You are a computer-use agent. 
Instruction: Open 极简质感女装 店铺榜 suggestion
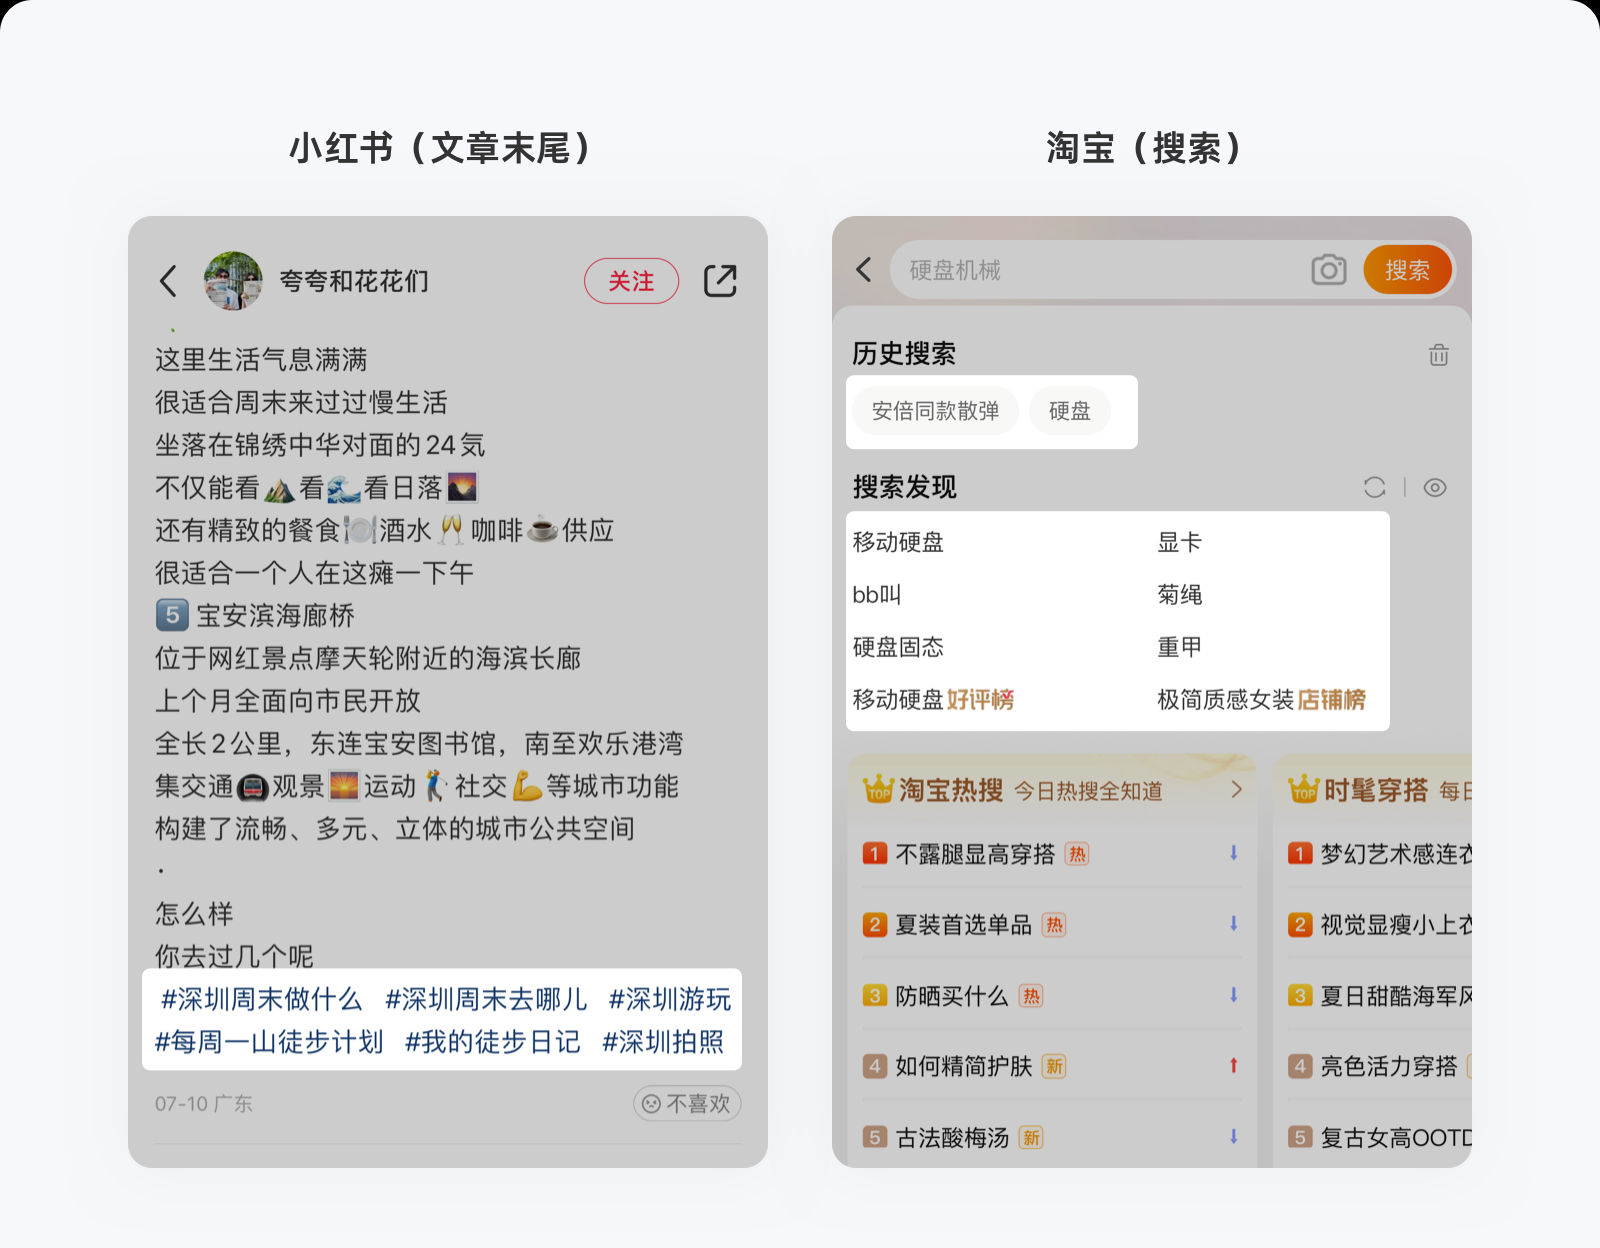coord(1261,699)
